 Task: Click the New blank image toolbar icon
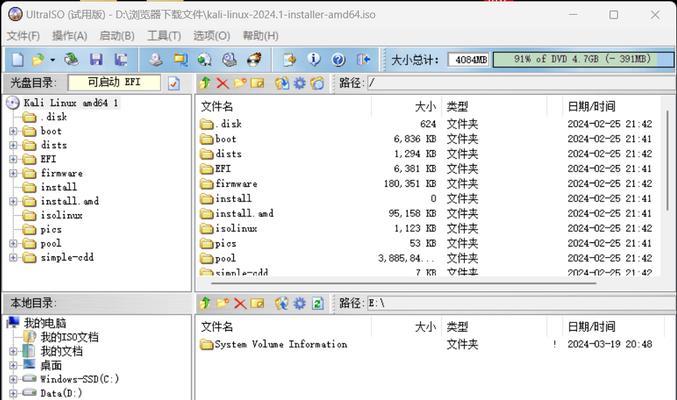pyautogui.click(x=17, y=59)
